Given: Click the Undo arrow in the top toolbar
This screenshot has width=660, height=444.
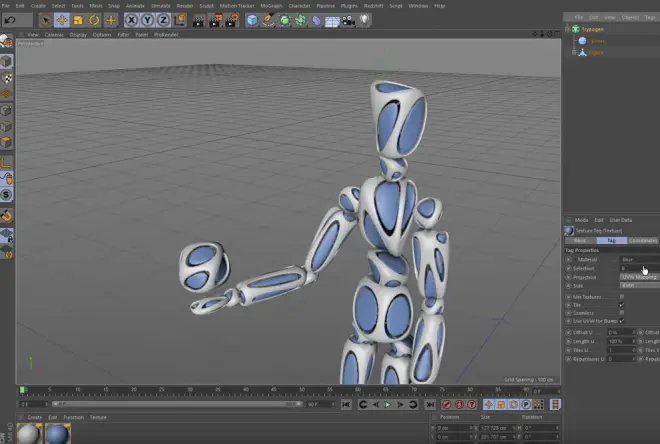Looking at the screenshot, I should [x=10, y=20].
